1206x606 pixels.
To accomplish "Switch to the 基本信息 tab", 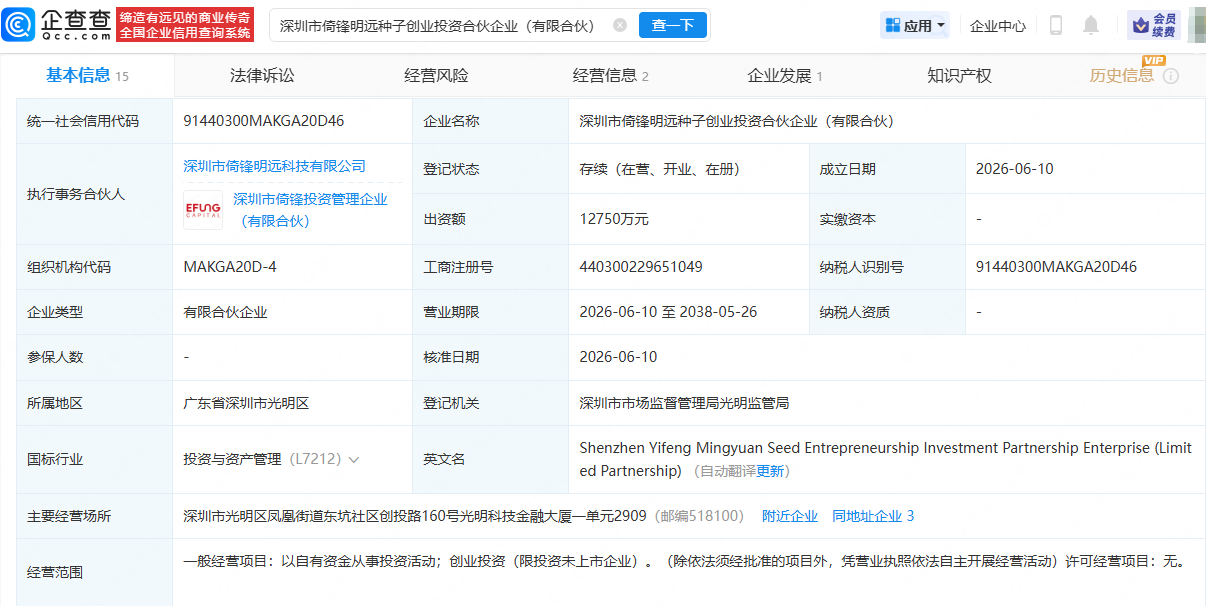I will coord(87,75).
